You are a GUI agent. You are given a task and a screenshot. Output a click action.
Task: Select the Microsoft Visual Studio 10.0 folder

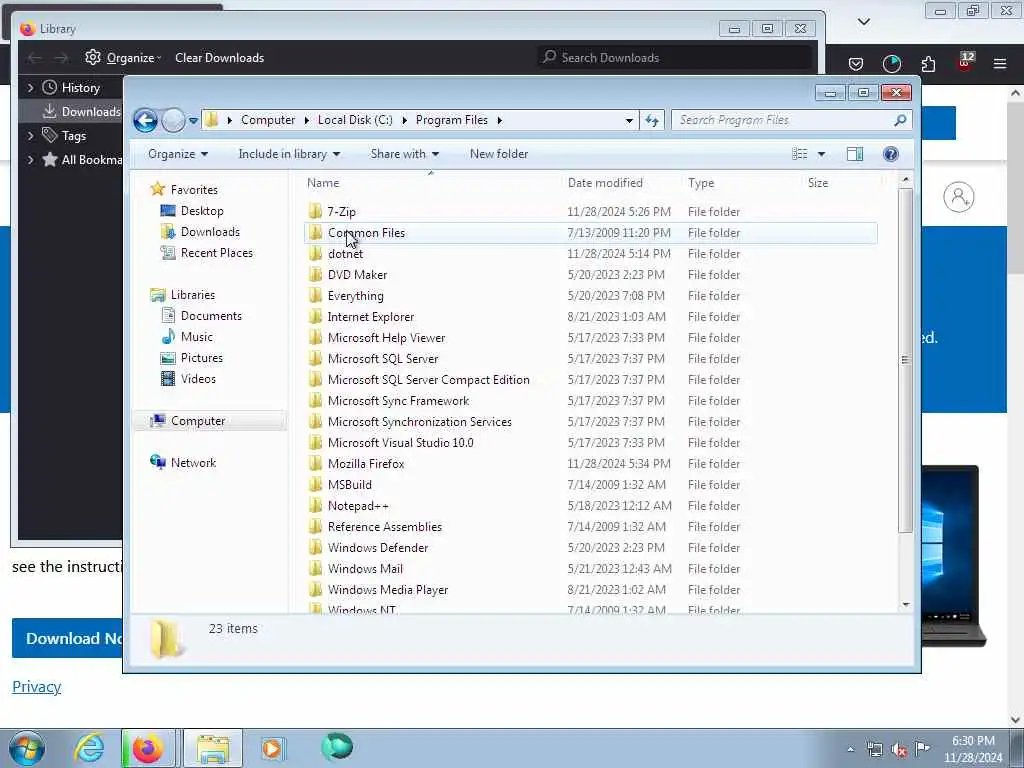pyautogui.click(x=400, y=443)
